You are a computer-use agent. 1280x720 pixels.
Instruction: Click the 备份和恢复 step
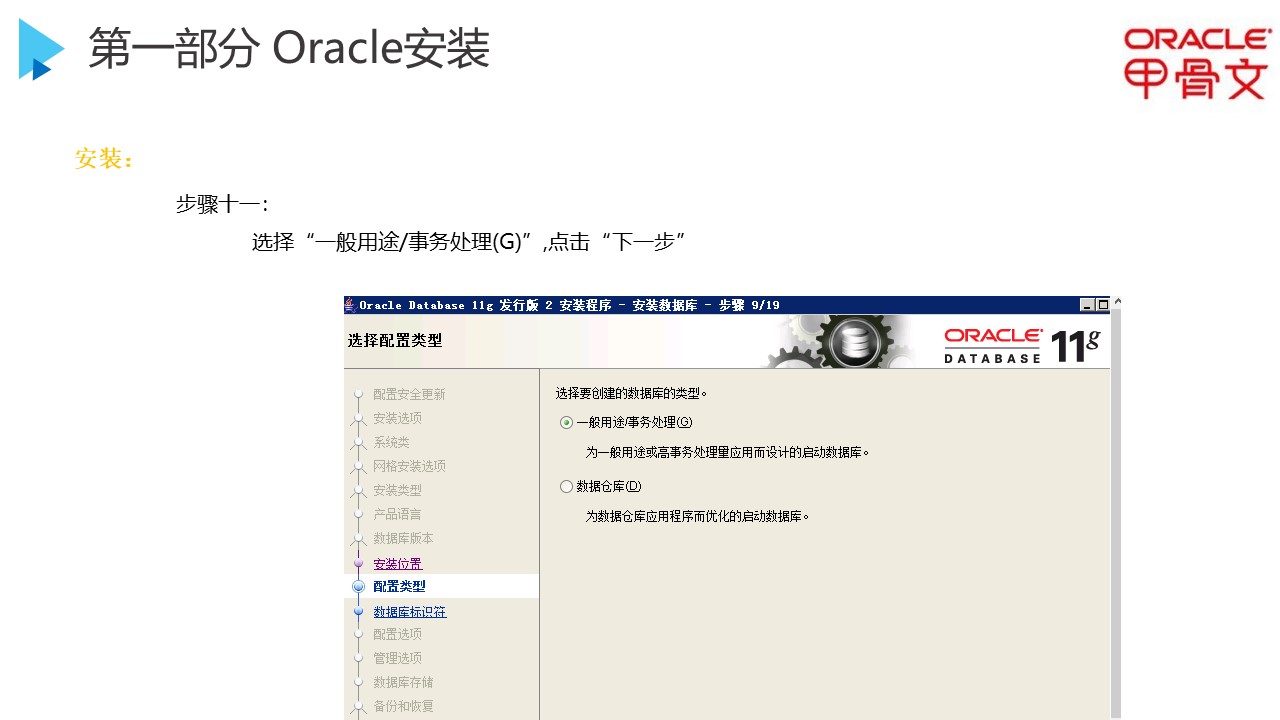point(403,706)
